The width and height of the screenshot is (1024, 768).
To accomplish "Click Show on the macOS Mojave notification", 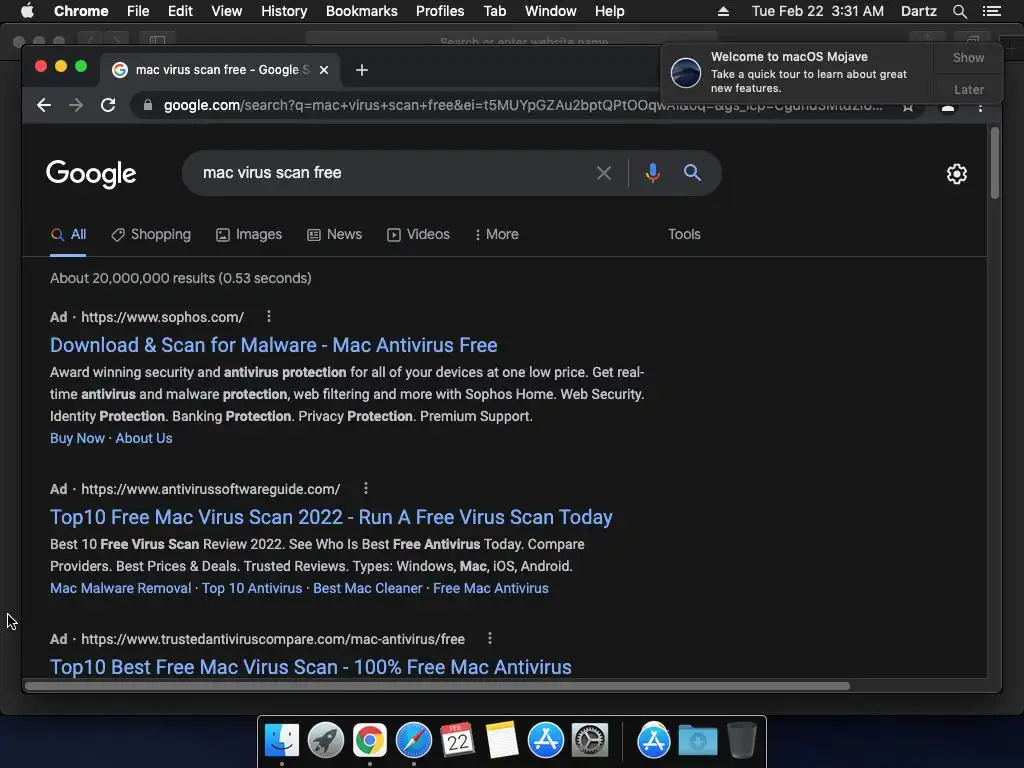I will [968, 57].
